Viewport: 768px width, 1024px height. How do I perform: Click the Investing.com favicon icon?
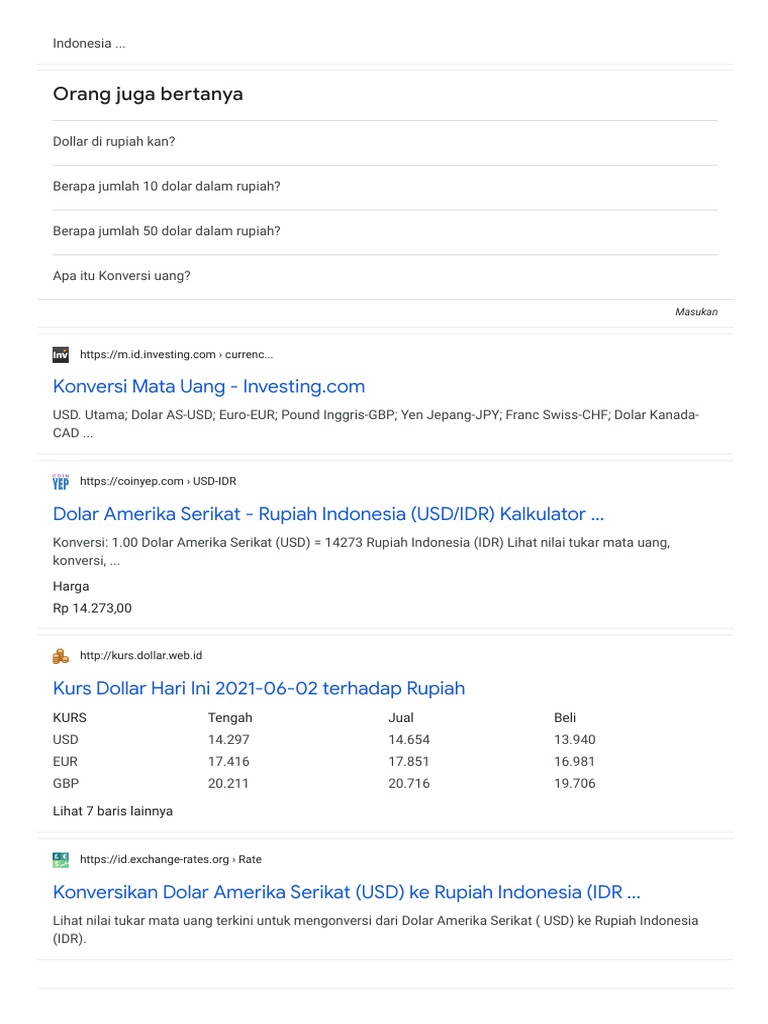pyautogui.click(x=61, y=354)
